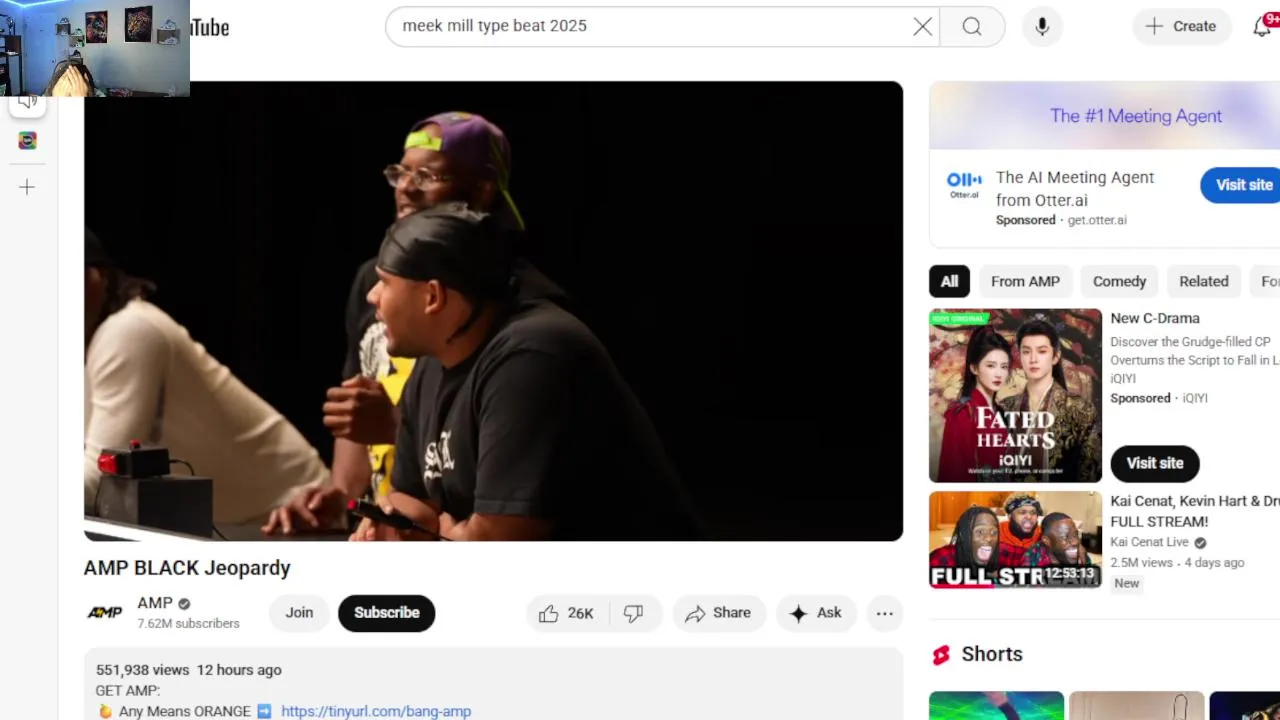Clear the search query with the X icon
This screenshot has height=720, width=1280.
[922, 26]
